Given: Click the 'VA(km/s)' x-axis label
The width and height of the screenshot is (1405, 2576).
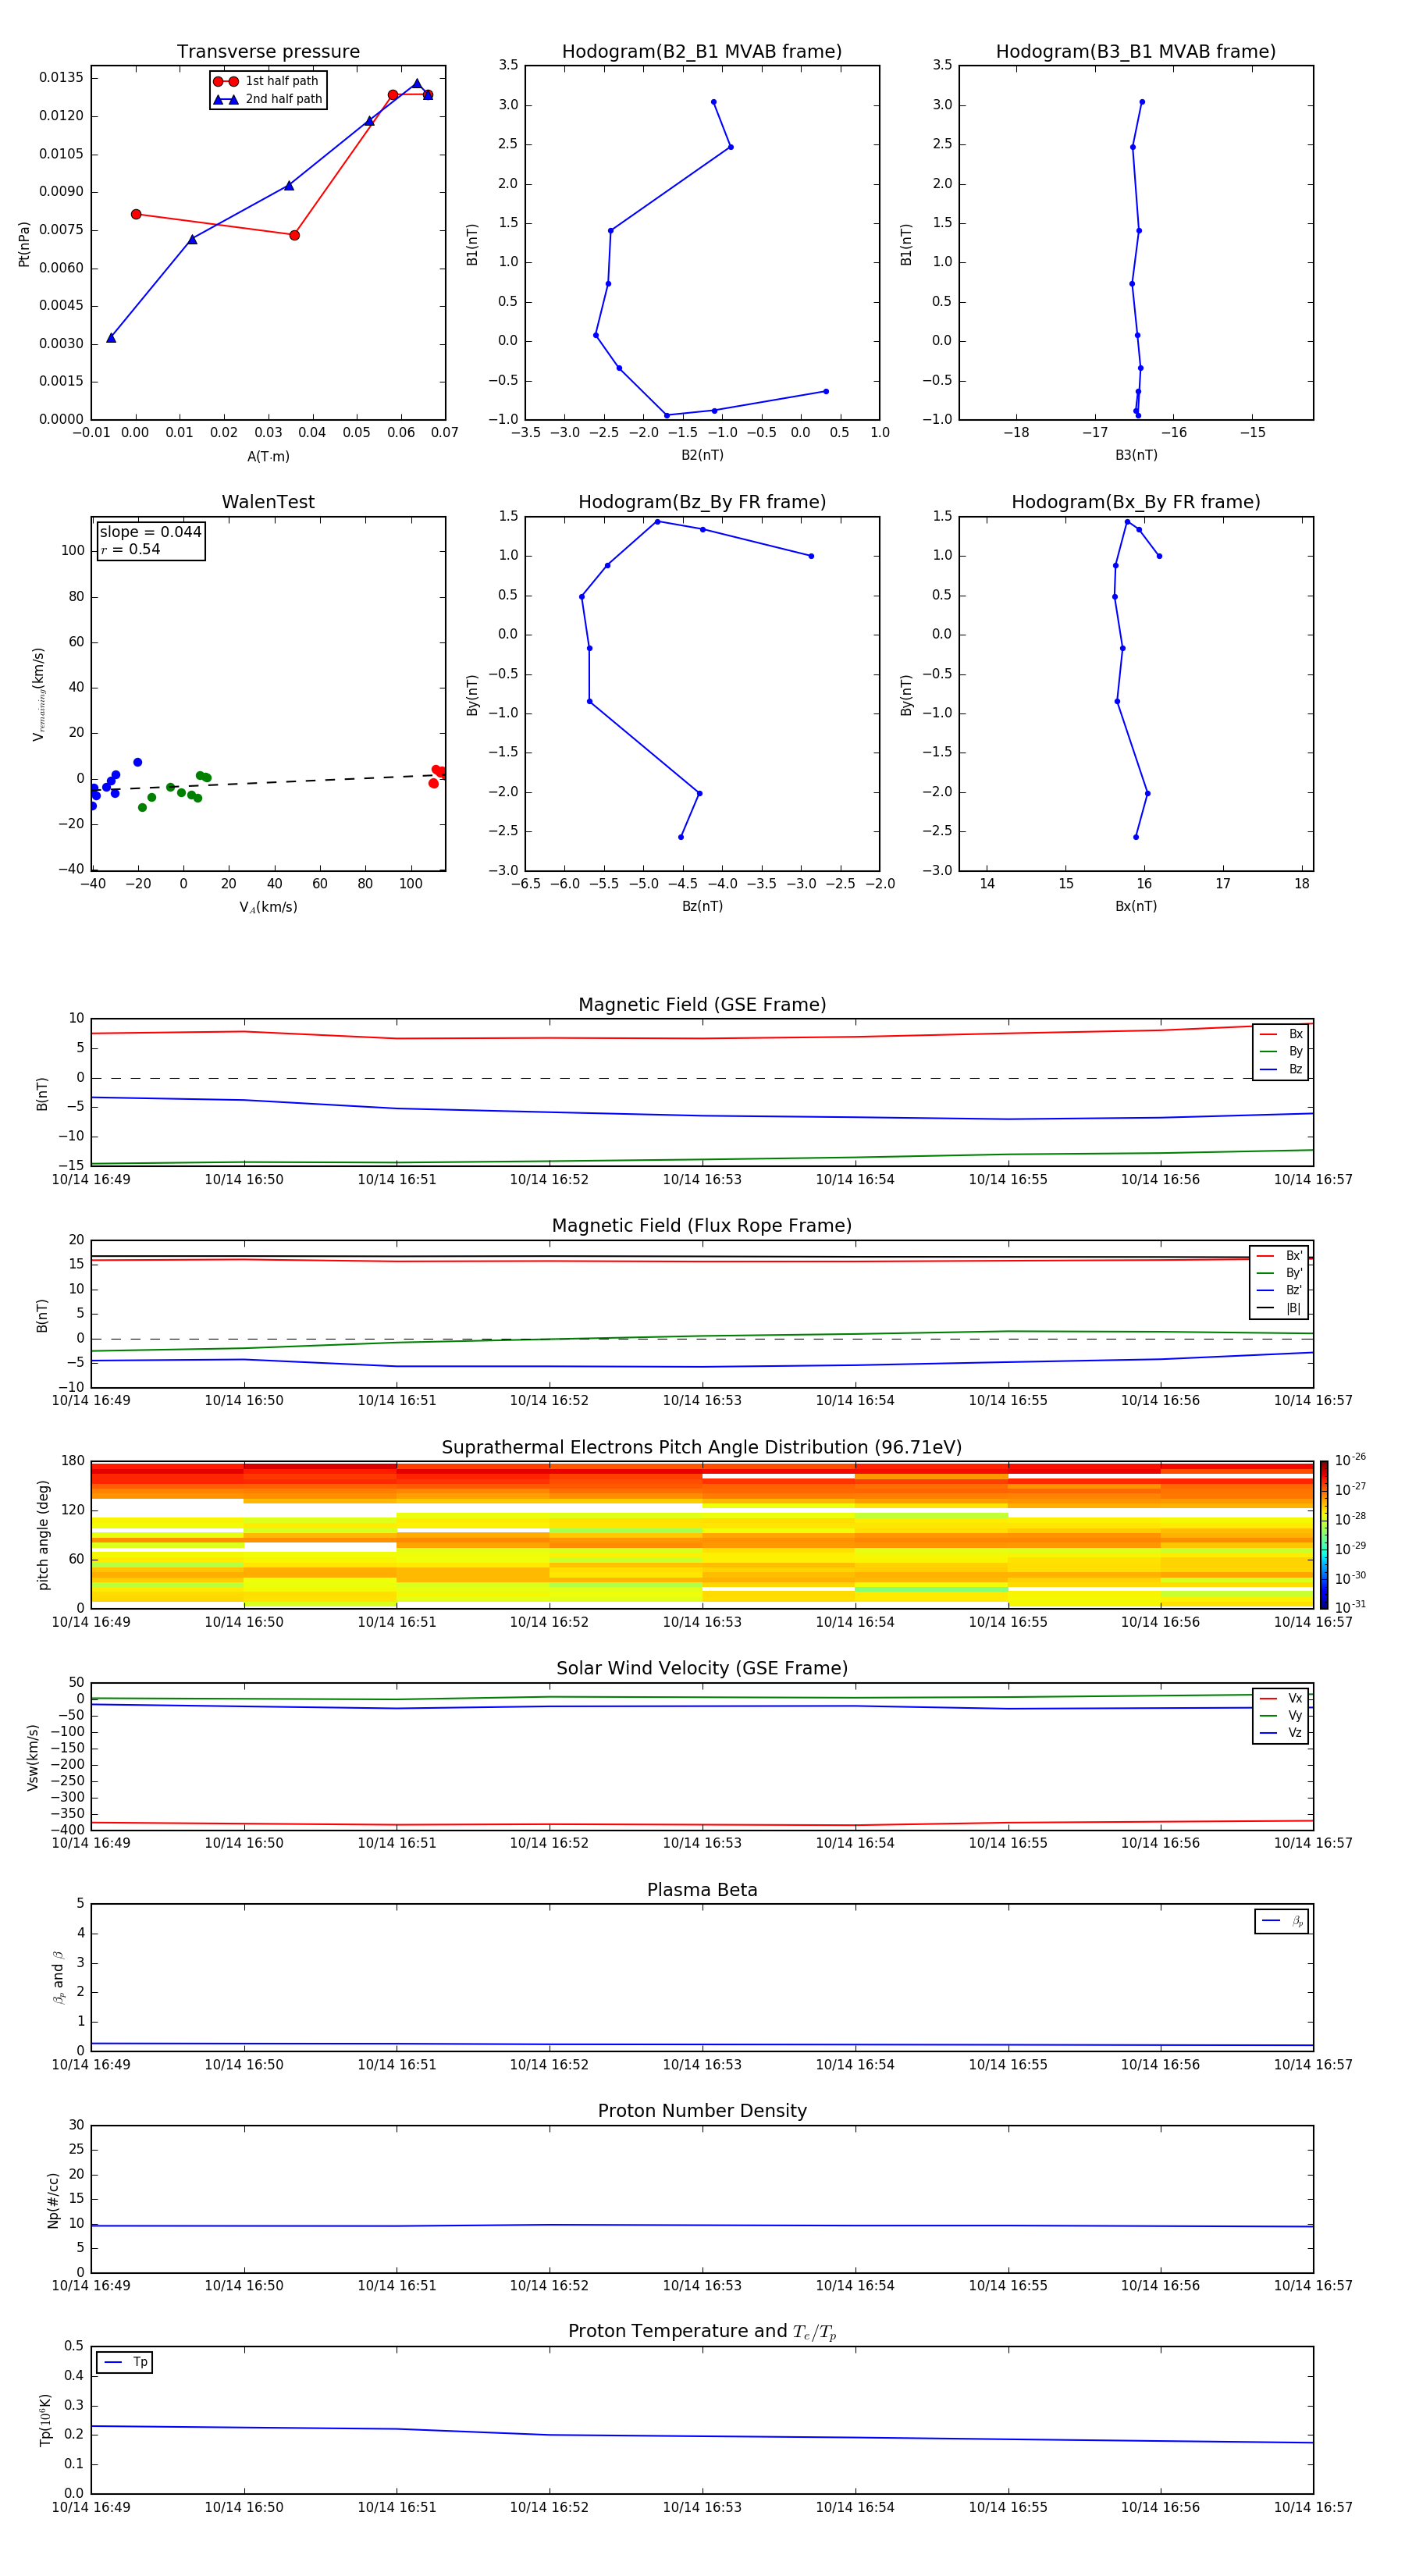Looking at the screenshot, I should (268, 907).
